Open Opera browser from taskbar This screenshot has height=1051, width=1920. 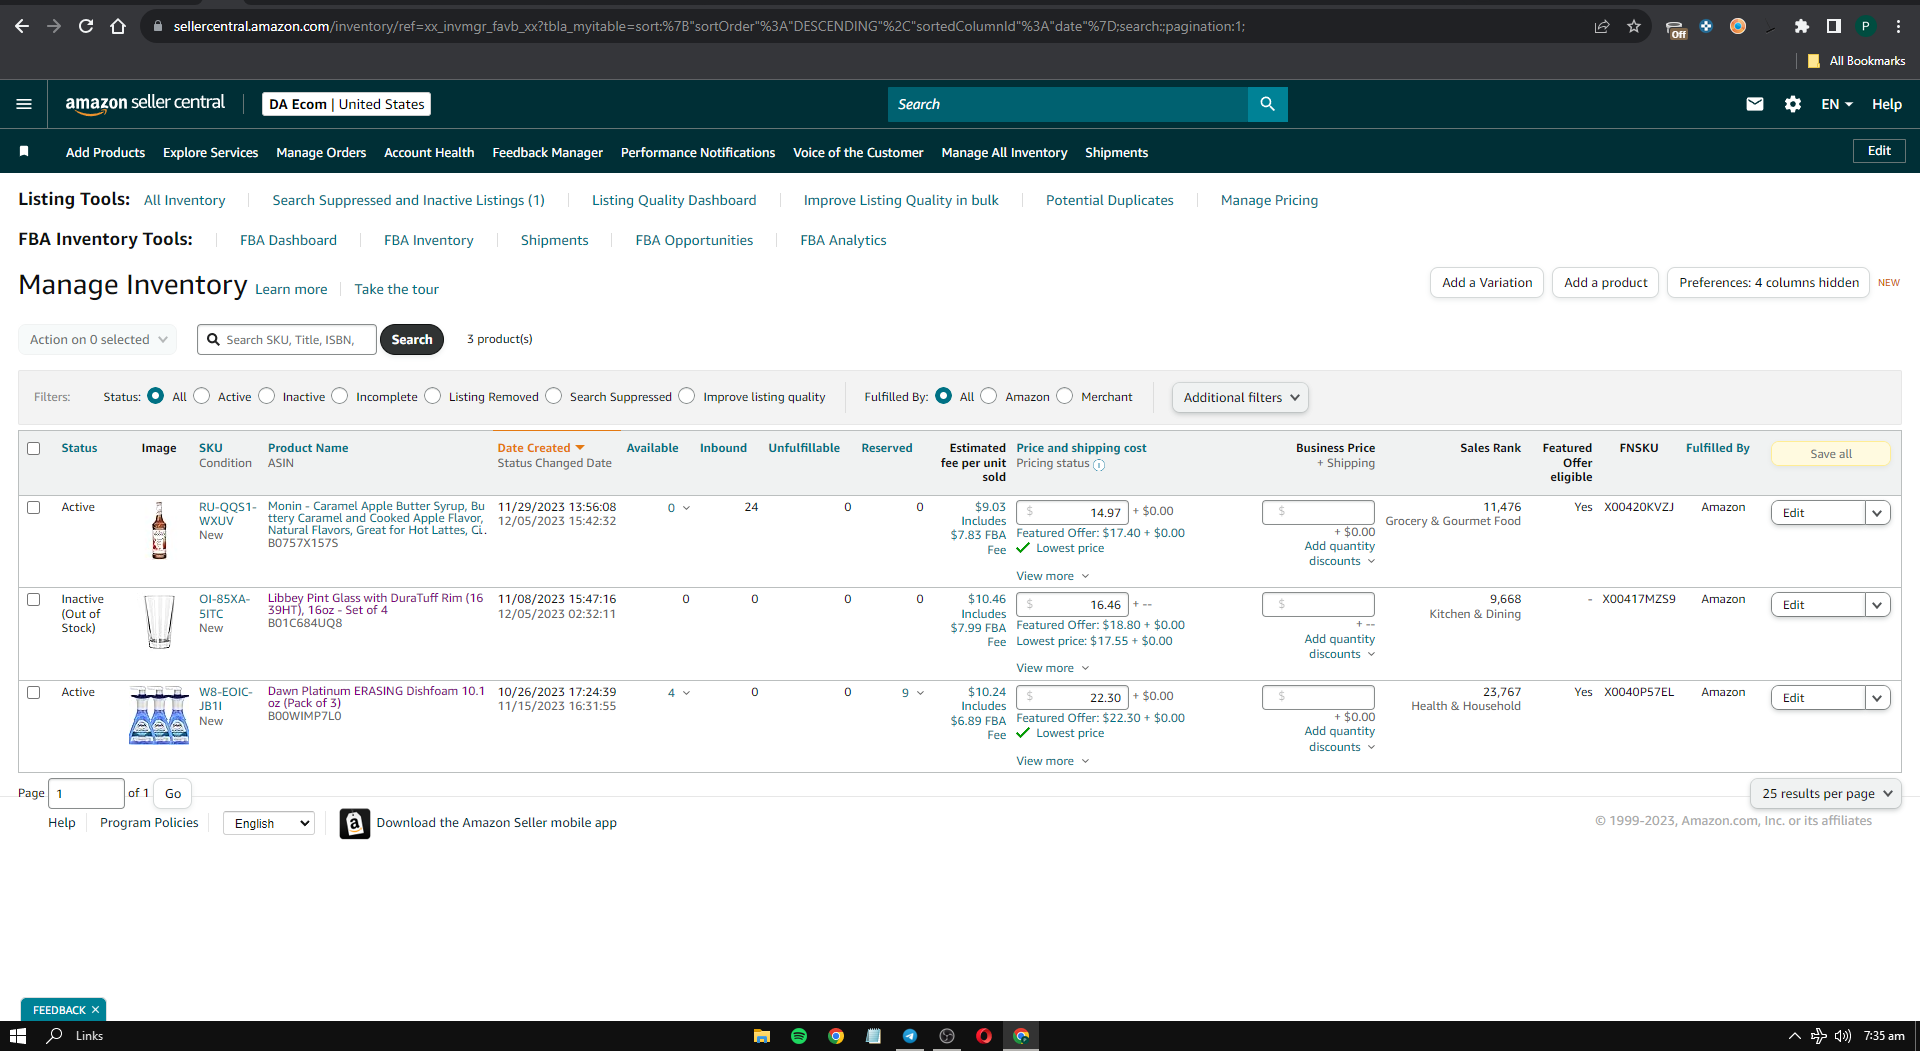[984, 1036]
